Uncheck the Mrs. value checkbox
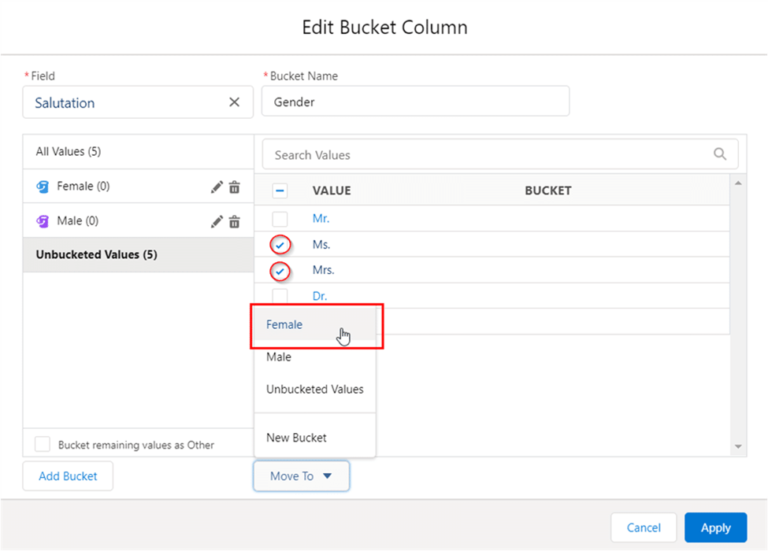 click(x=280, y=271)
